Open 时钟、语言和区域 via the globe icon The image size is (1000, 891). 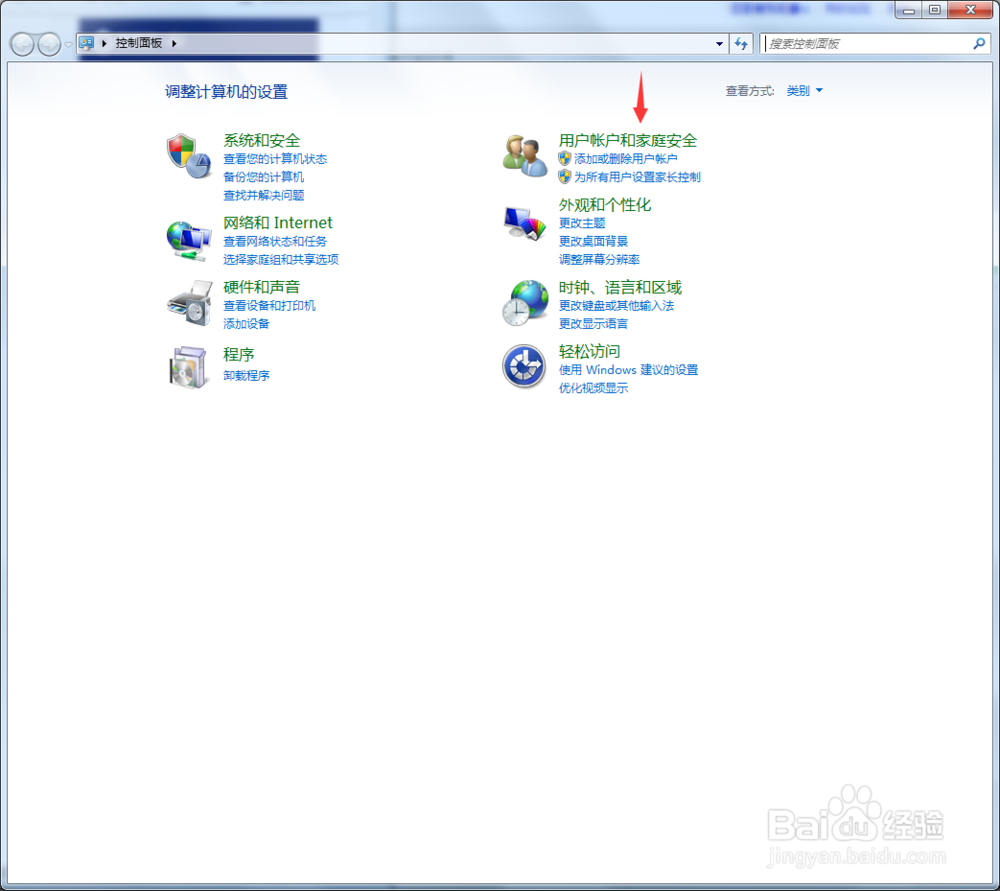point(523,302)
